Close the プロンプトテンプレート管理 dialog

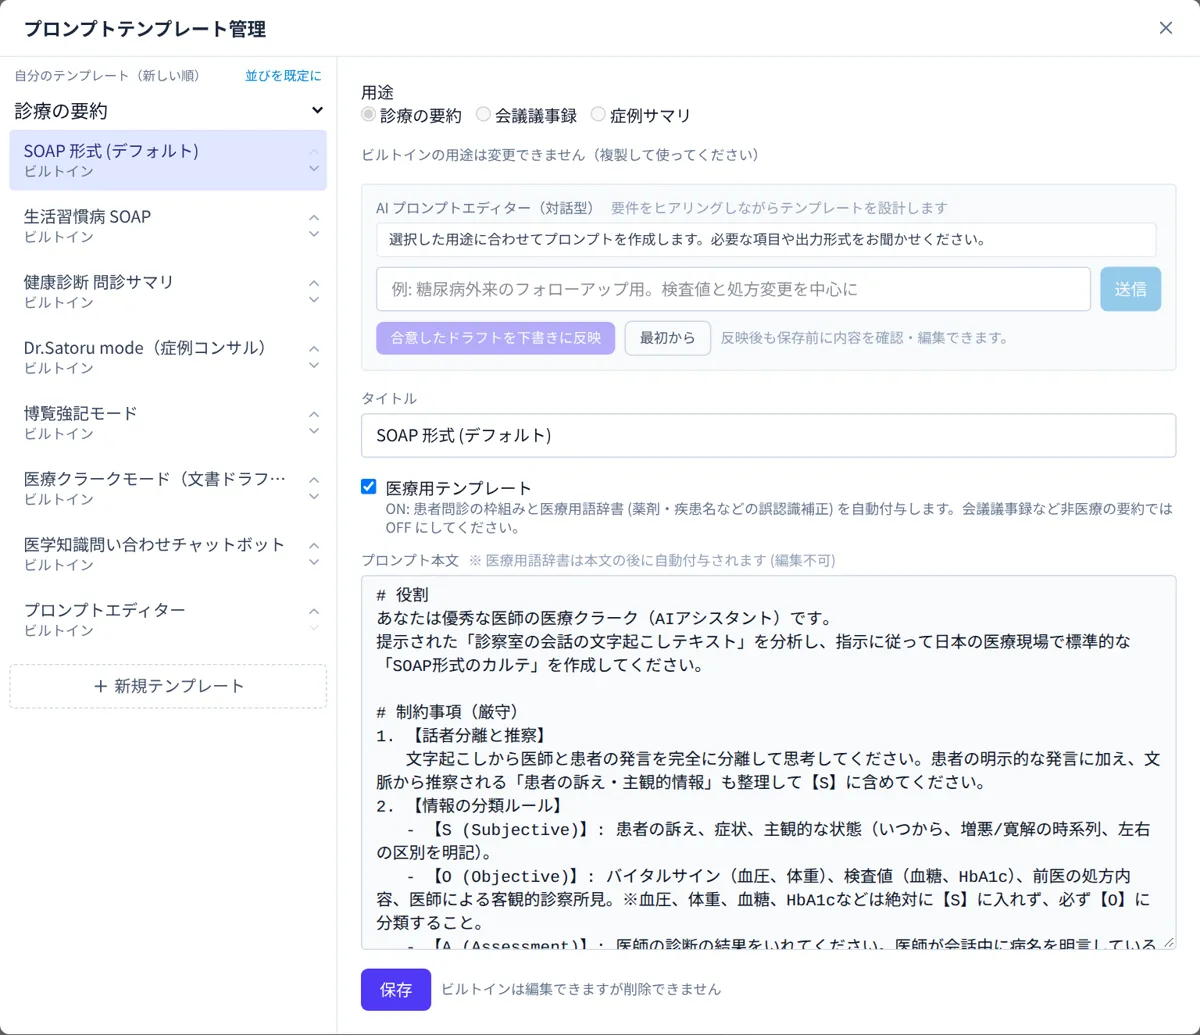[1166, 28]
